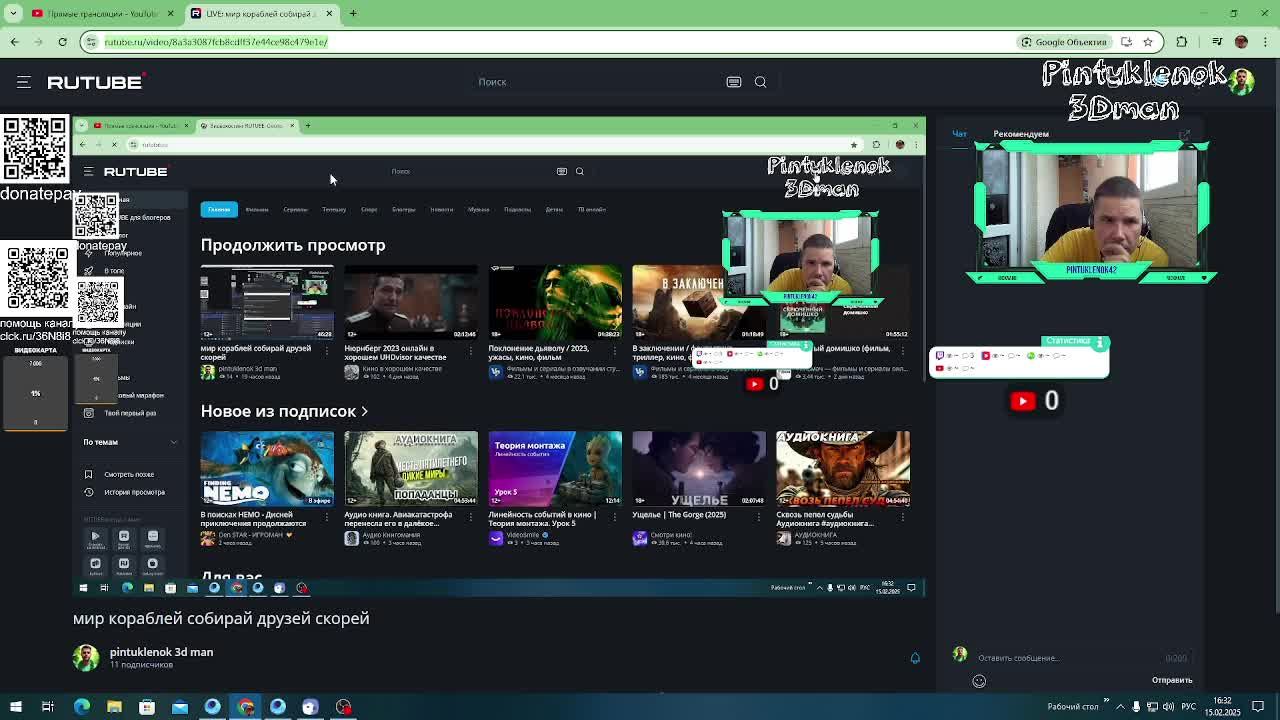Open the pintuklenok 3d man channel link

pos(161,652)
